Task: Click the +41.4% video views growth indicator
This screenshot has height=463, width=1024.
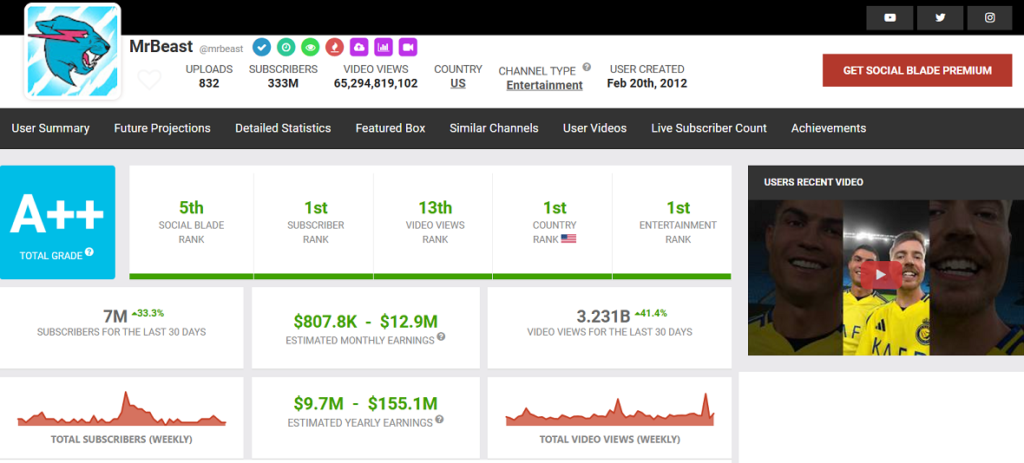Action: coord(650,313)
